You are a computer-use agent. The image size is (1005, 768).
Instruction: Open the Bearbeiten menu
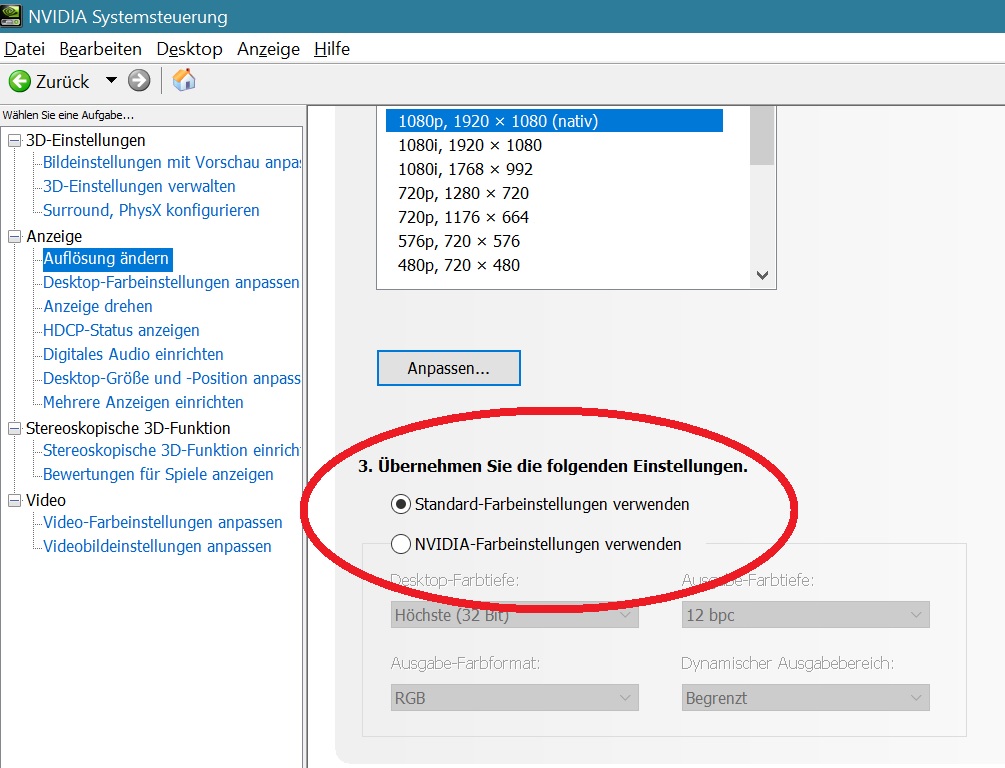click(100, 49)
